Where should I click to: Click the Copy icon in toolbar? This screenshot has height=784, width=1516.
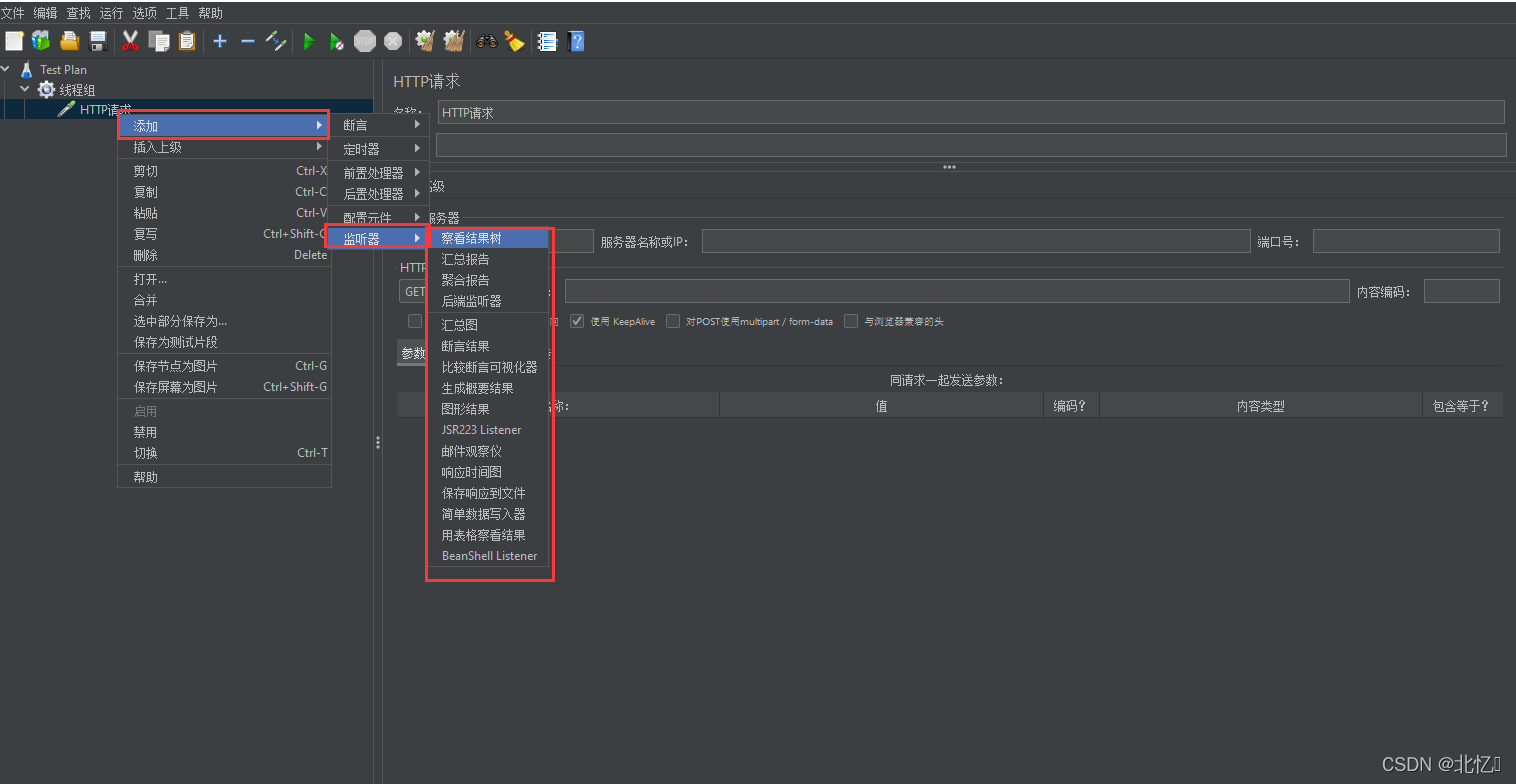pyautogui.click(x=158, y=41)
